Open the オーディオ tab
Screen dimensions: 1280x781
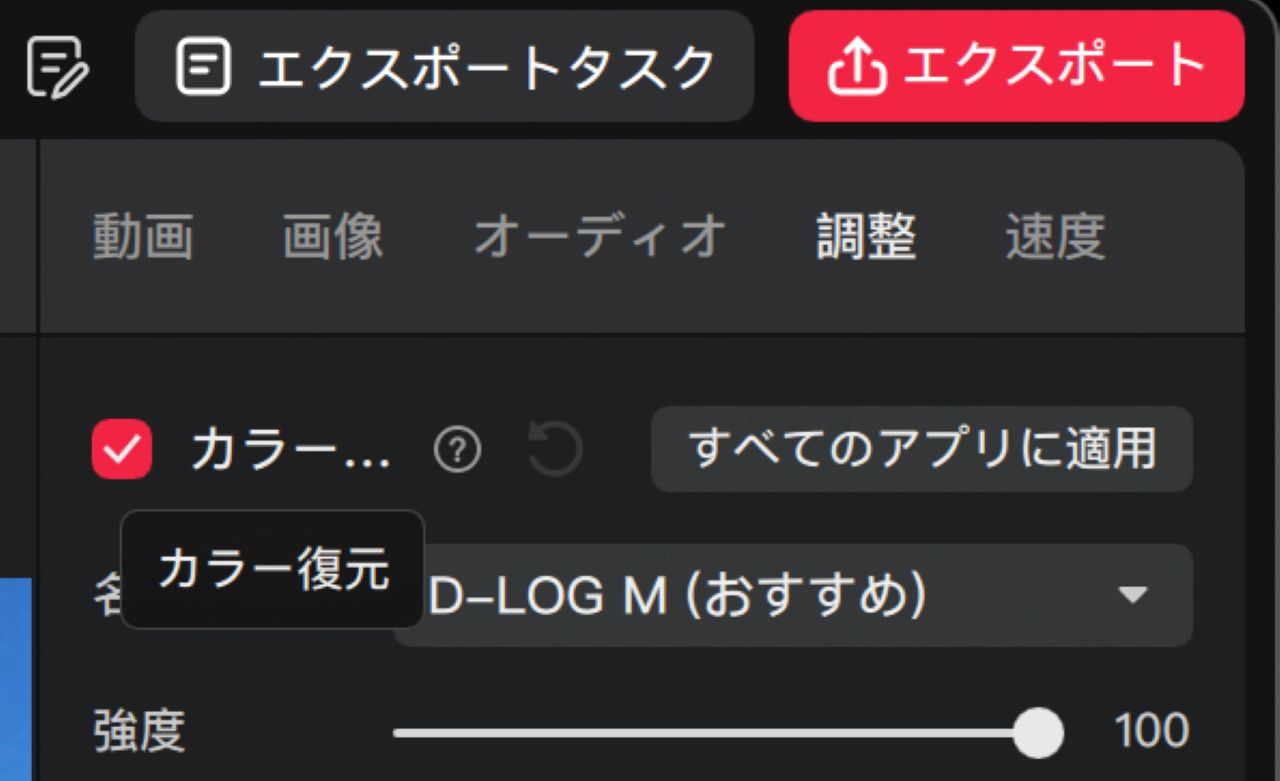pos(600,237)
